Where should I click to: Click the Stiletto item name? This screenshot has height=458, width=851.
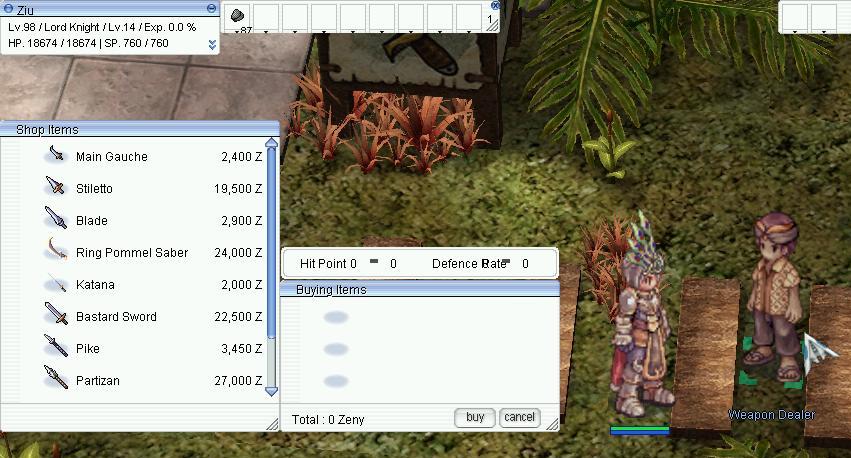pos(94,189)
